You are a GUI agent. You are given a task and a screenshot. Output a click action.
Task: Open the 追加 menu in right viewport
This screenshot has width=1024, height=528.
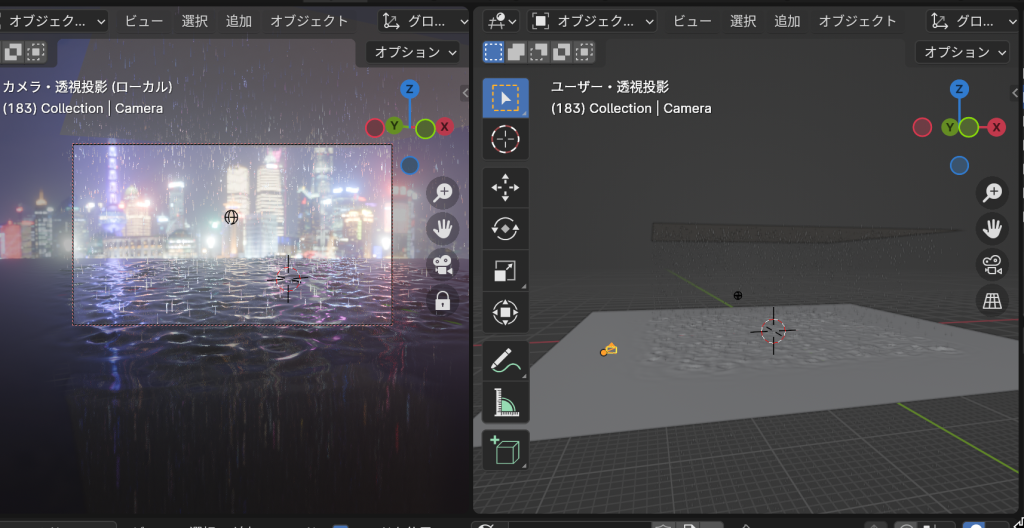pyautogui.click(x=787, y=21)
